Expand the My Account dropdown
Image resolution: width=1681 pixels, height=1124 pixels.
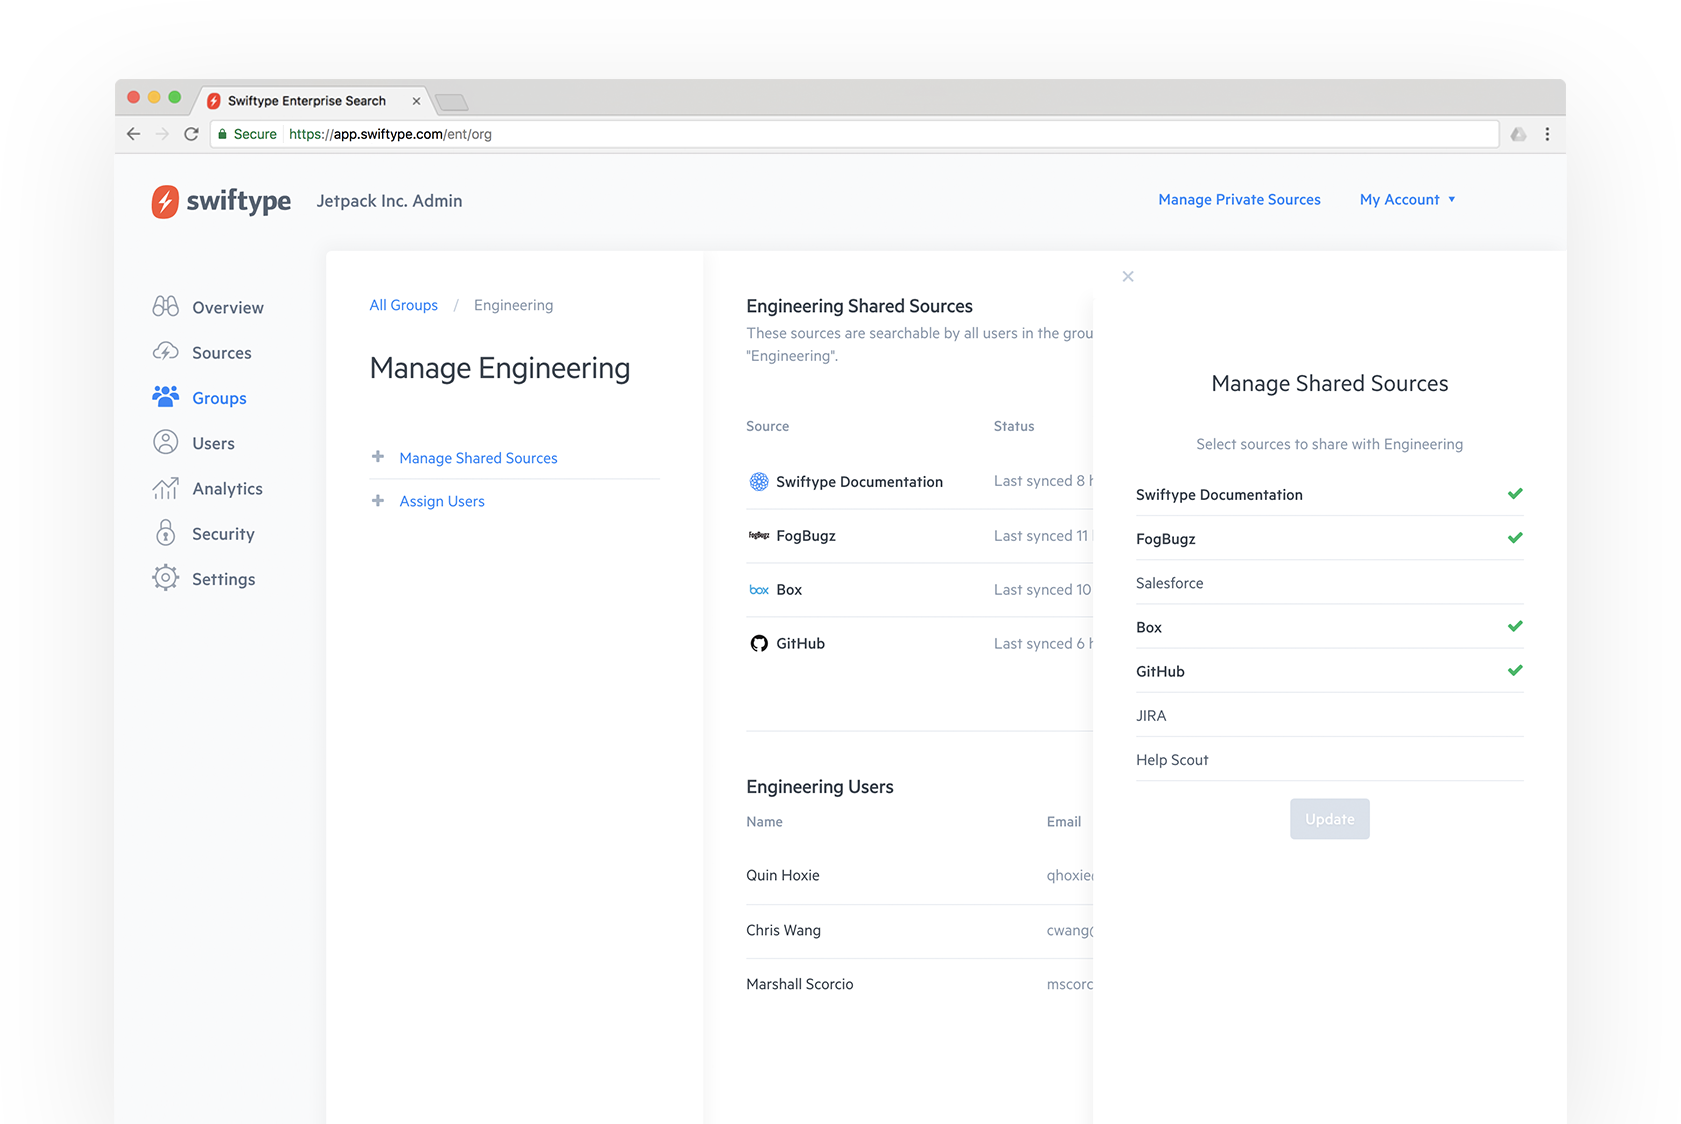pyautogui.click(x=1407, y=200)
